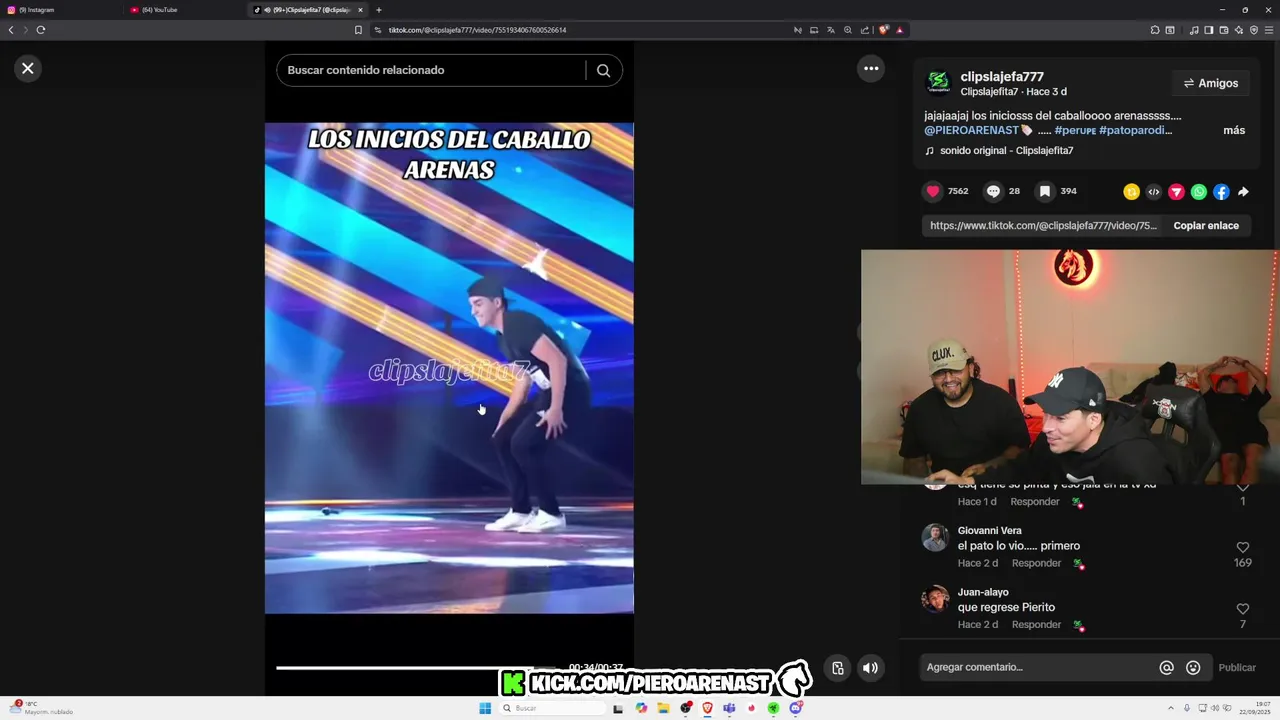
Task: Pause the playing TikTok video
Action: 449,368
